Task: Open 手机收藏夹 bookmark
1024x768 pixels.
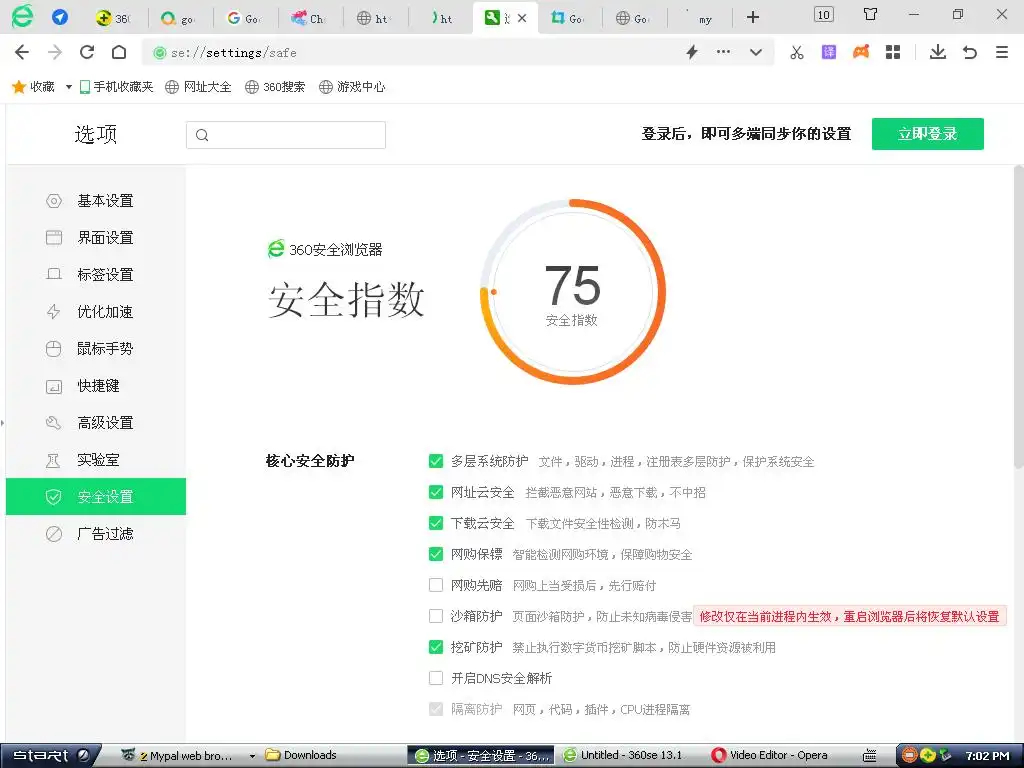Action: pyautogui.click(x=116, y=87)
